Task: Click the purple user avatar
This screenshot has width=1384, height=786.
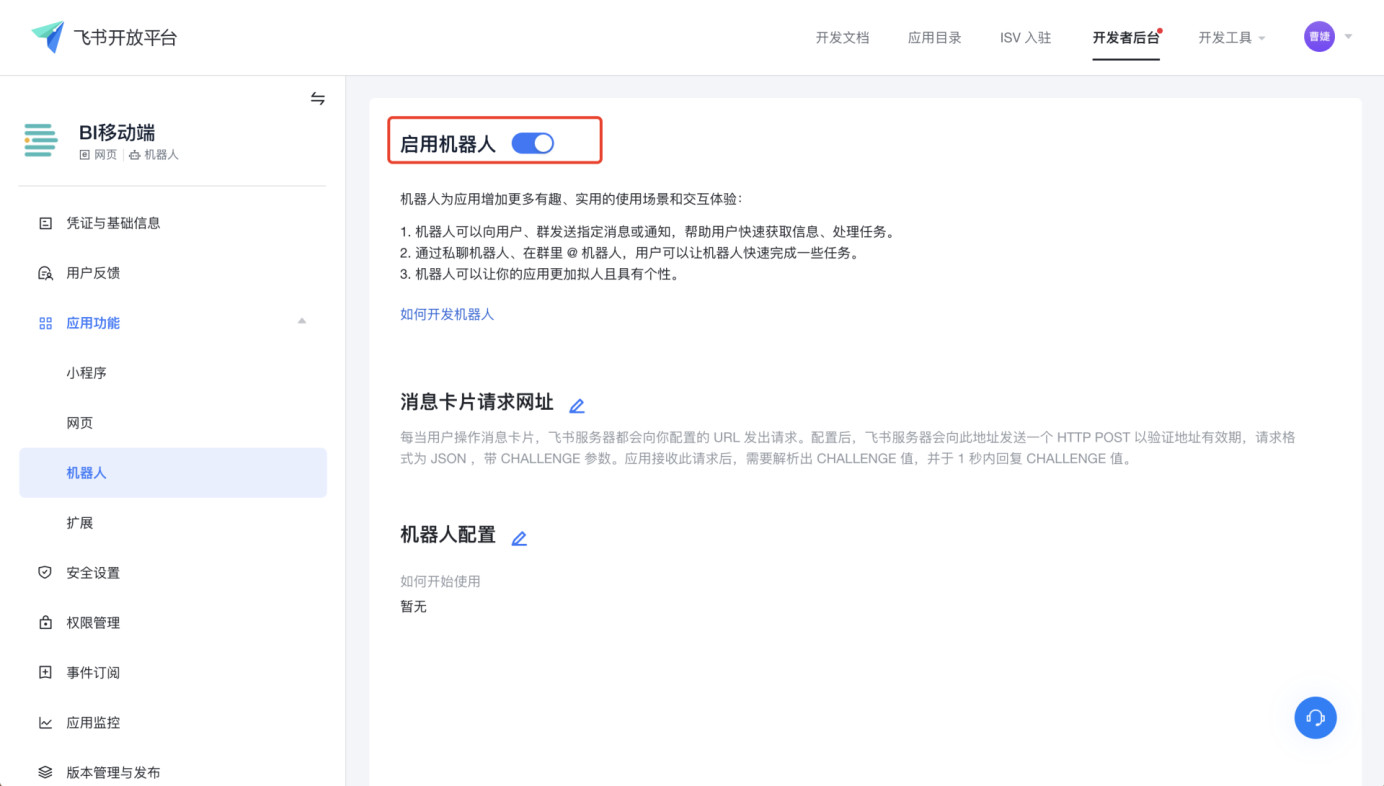Action: [1319, 37]
